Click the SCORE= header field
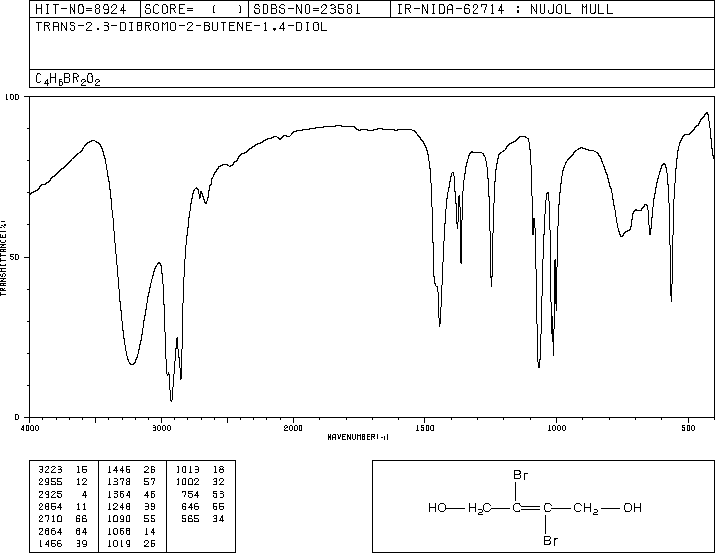 click(194, 9)
